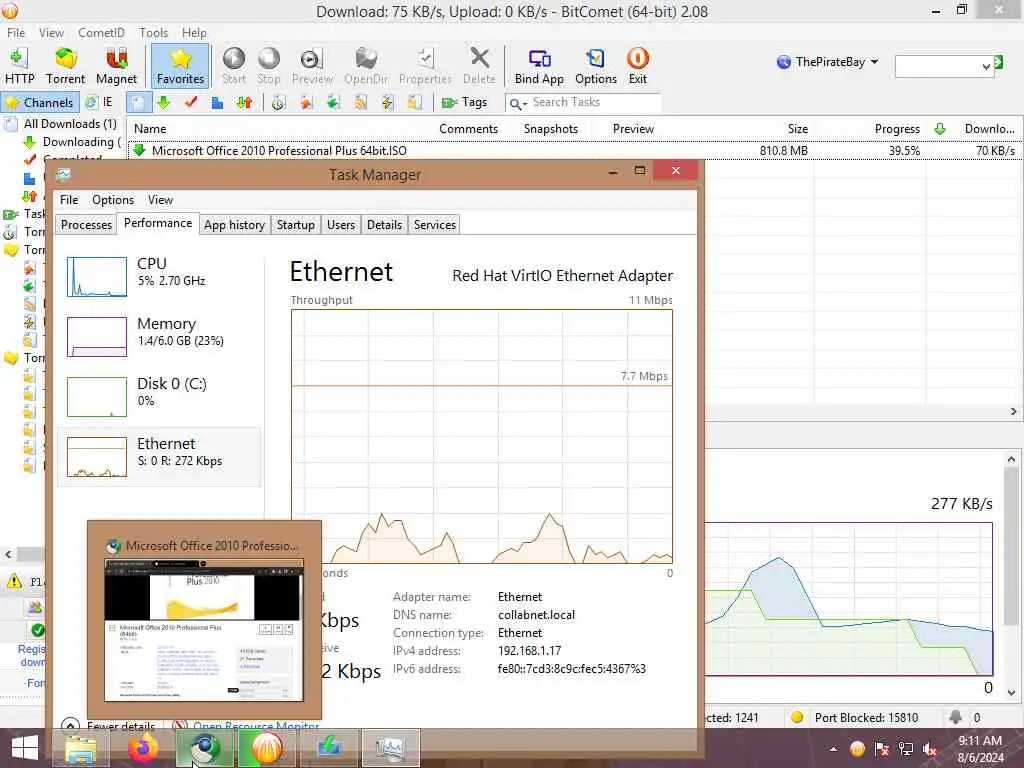Click the orange BitComet taskbar icon
Screen dimensions: 1024x768
pos(267,748)
